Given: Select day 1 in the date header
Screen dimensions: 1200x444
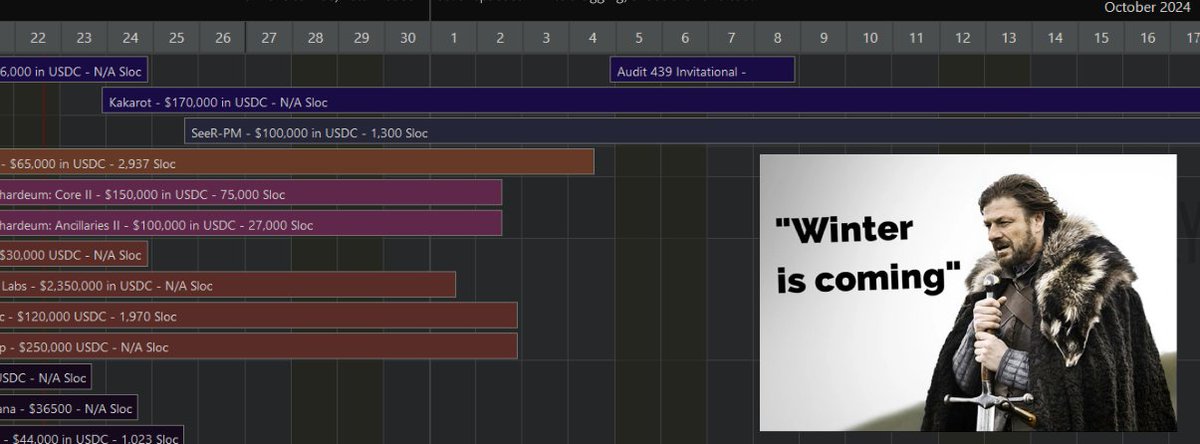Looking at the screenshot, I should (453, 38).
